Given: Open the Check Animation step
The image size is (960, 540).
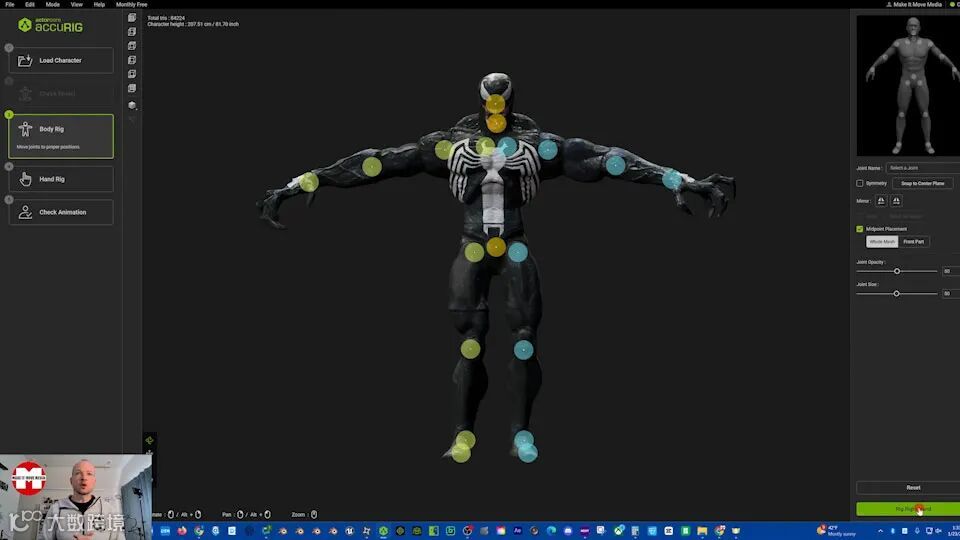Looking at the screenshot, I should (61, 212).
